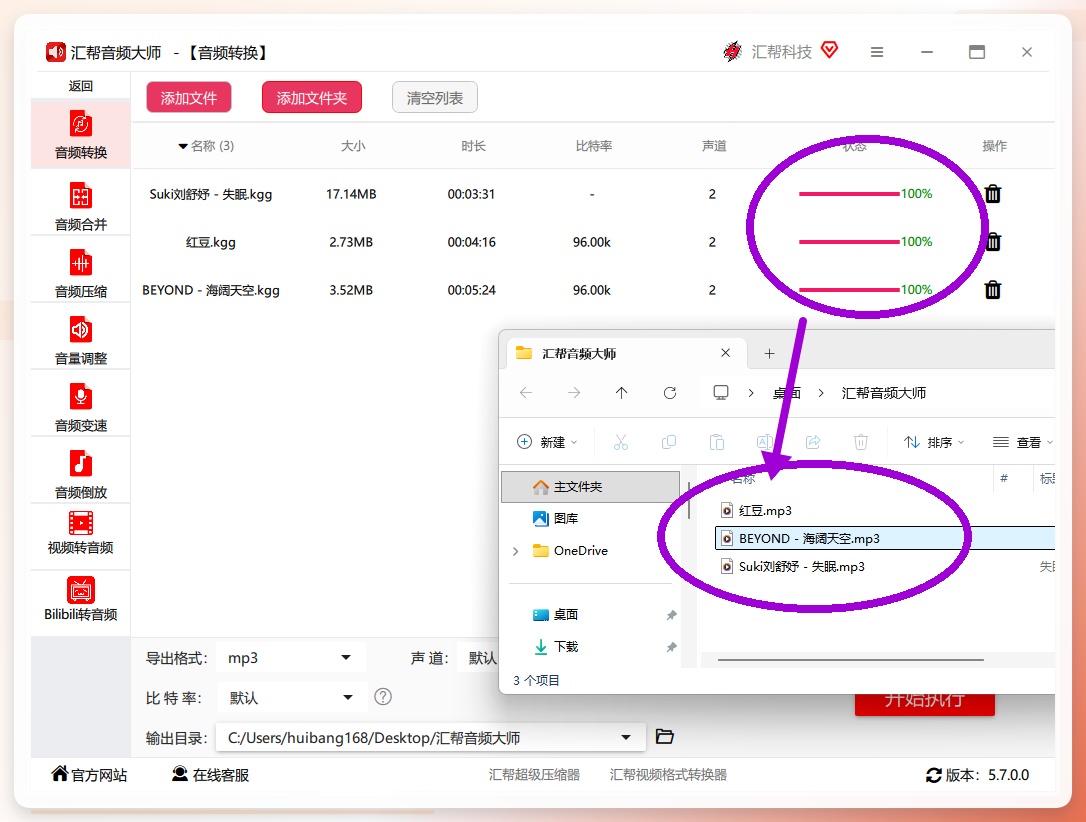
Task: Delete the BEYOND - 海阔天空.kgg row
Action: coord(992,289)
